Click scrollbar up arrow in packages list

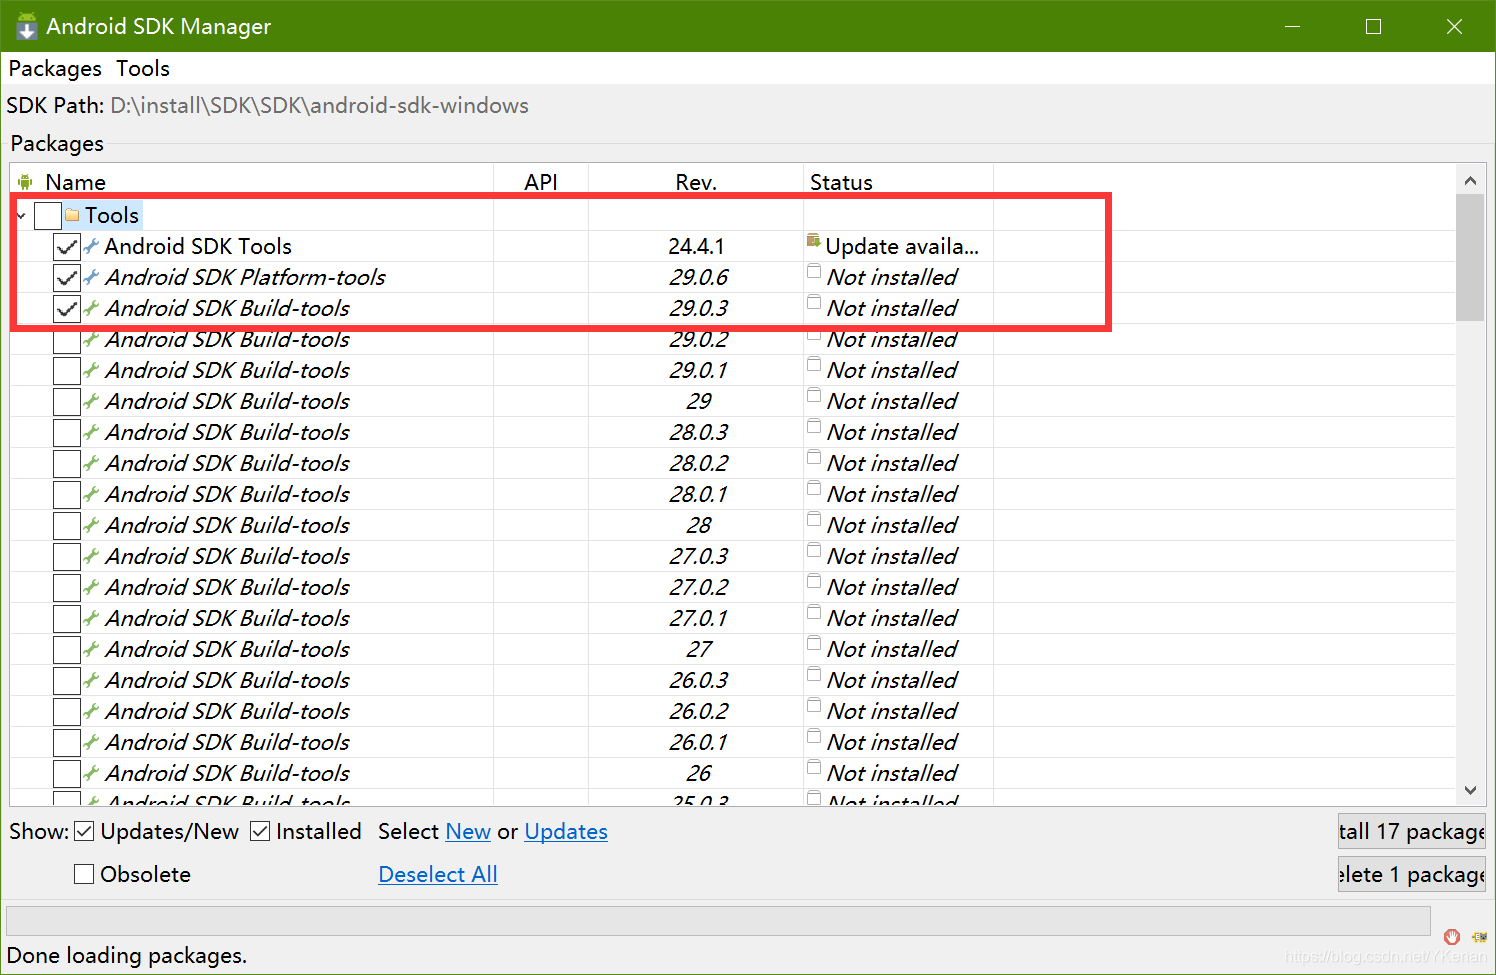click(1470, 180)
